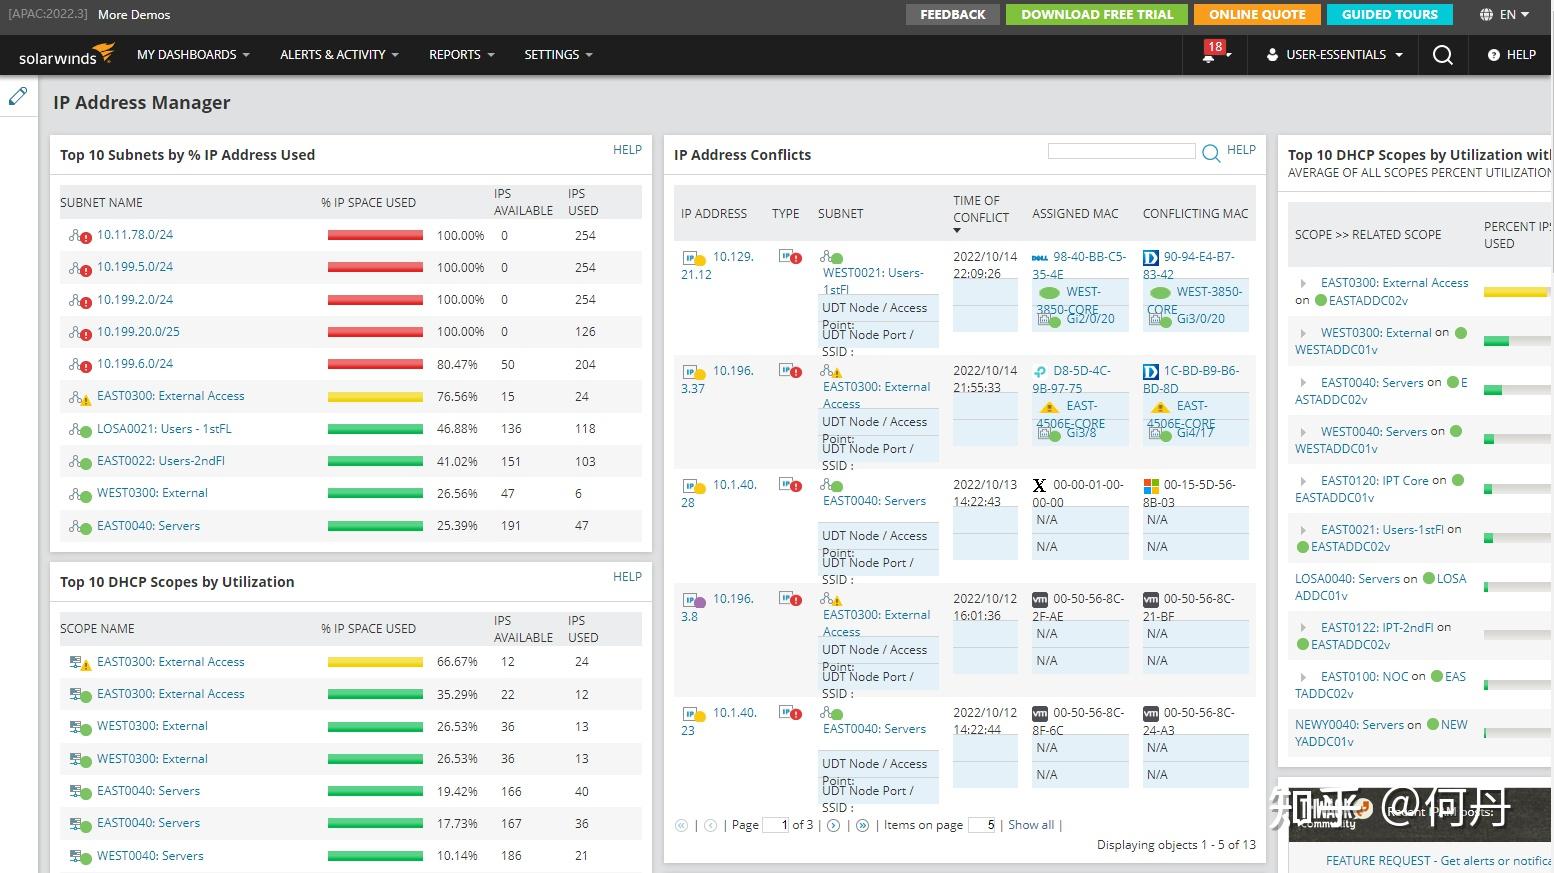Open the ALERTS & ACTIVITY menu
Screen dimensions: 1554x873
(339, 55)
